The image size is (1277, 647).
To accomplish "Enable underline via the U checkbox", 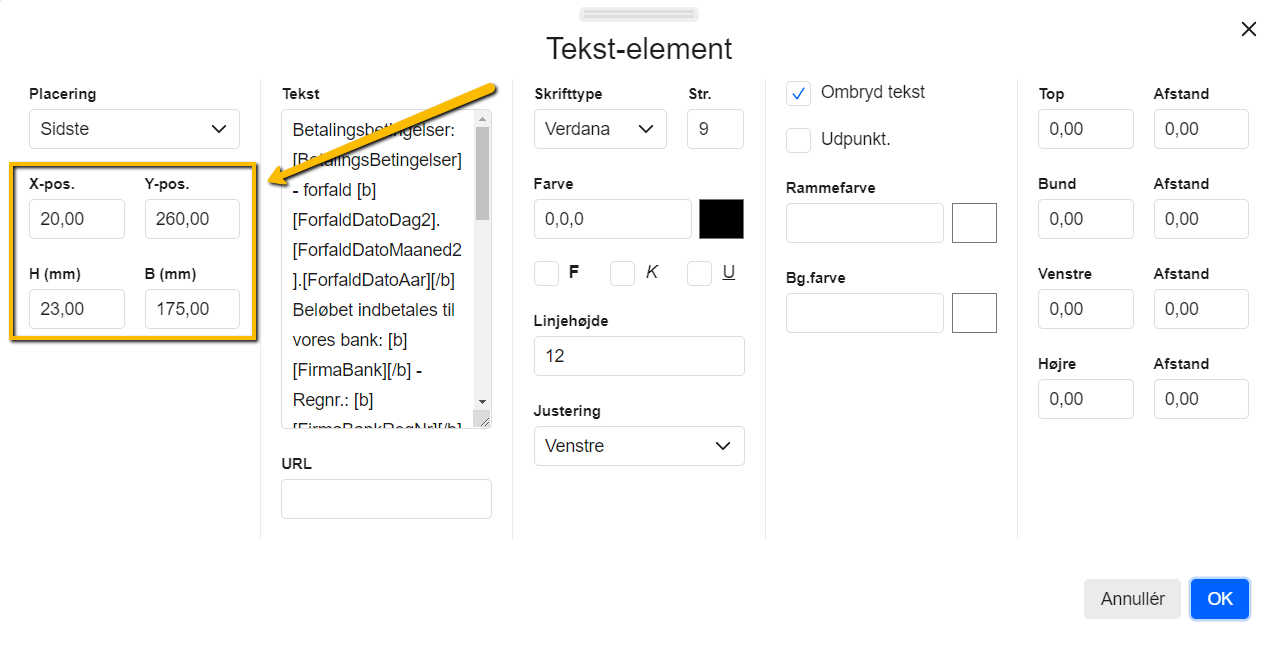I will [x=699, y=272].
